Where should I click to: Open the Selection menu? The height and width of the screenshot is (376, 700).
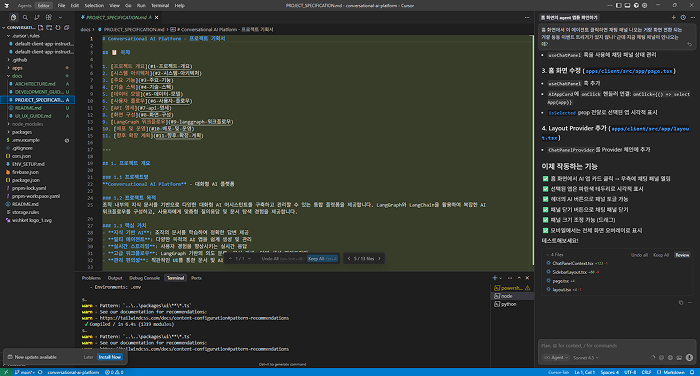point(94,5)
